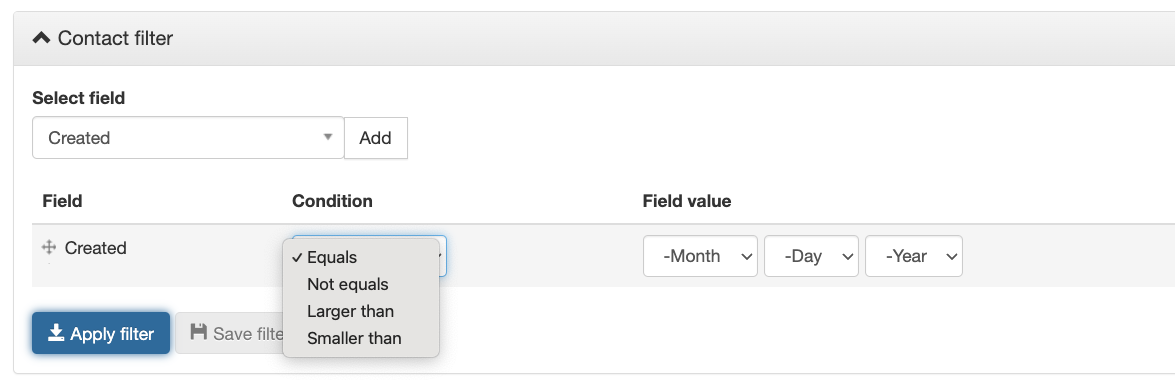Click the Save filter button text
The image size is (1175, 388).
247,334
